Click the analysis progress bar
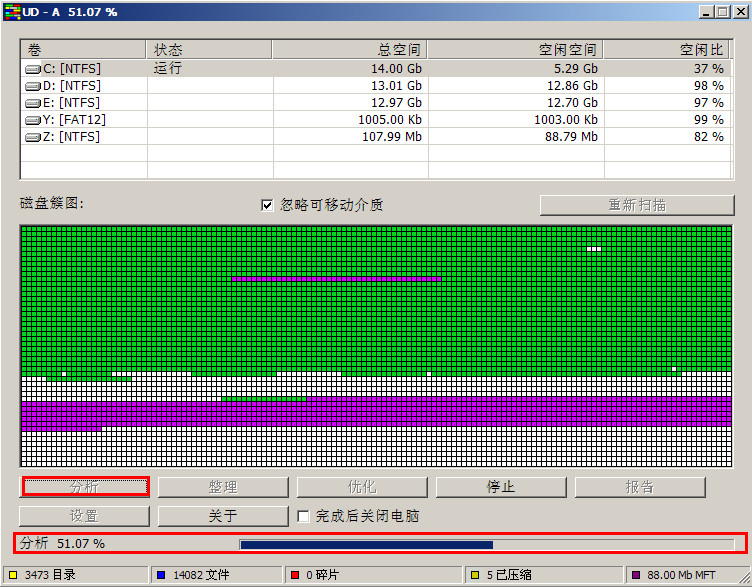This screenshot has height=587, width=752. (486, 544)
